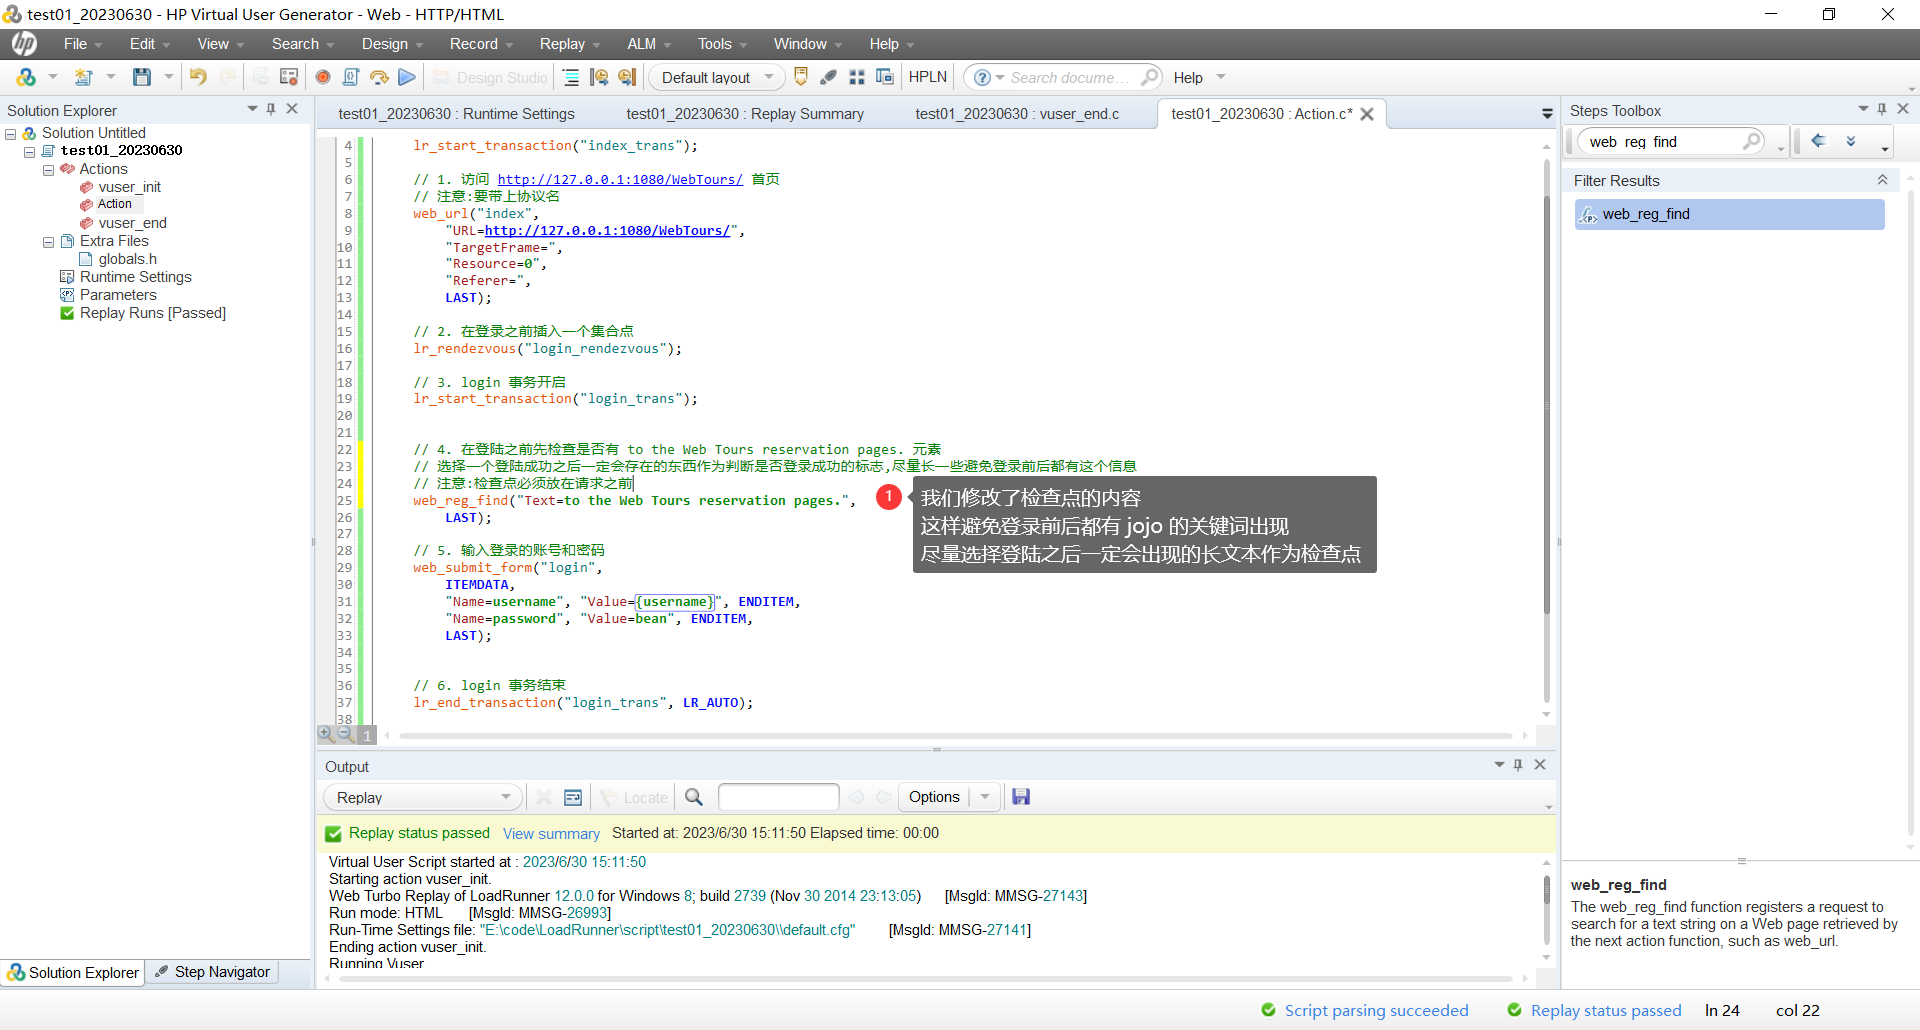
Task: Select Replay Runs [Passed] item
Action: [x=152, y=313]
